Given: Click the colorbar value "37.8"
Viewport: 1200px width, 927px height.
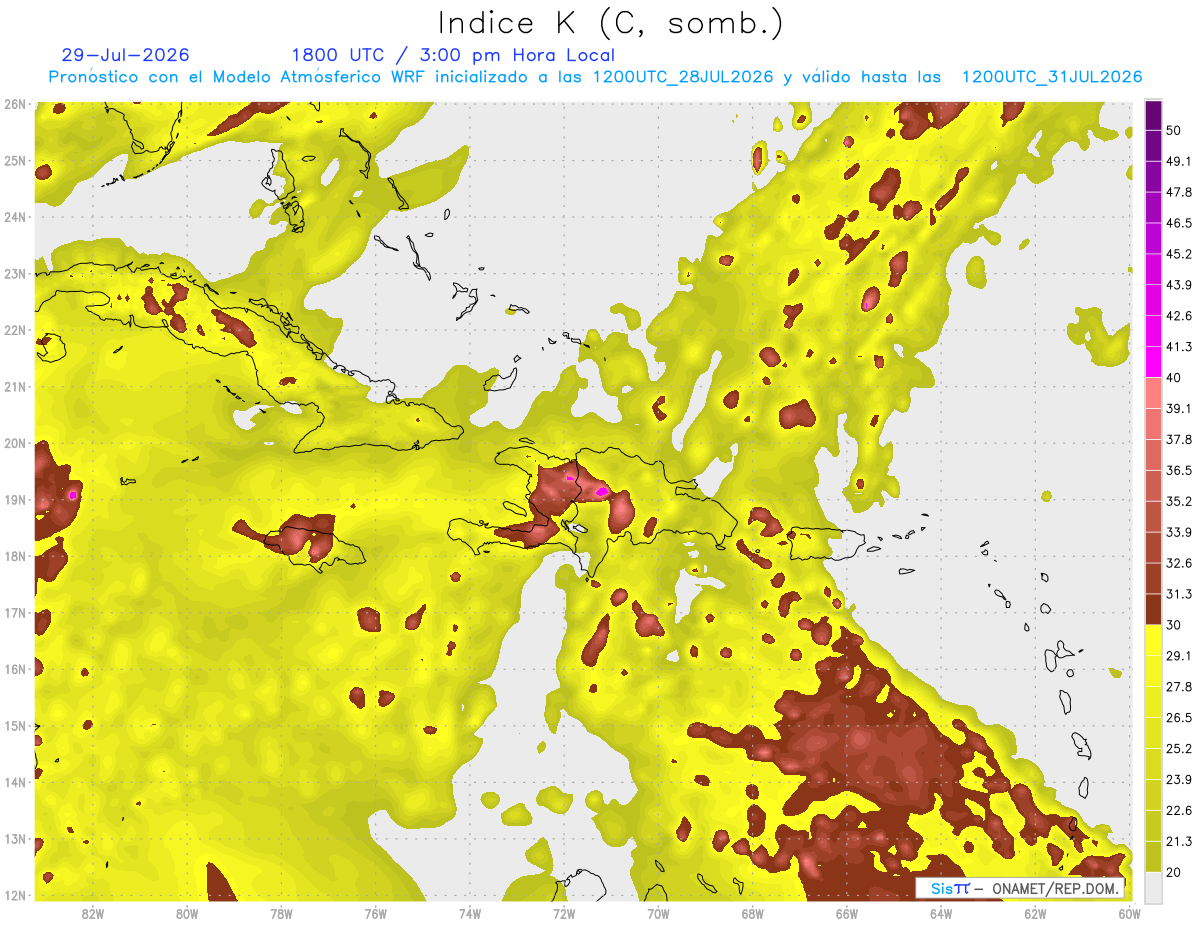Looking at the screenshot, I should pos(1179,440).
